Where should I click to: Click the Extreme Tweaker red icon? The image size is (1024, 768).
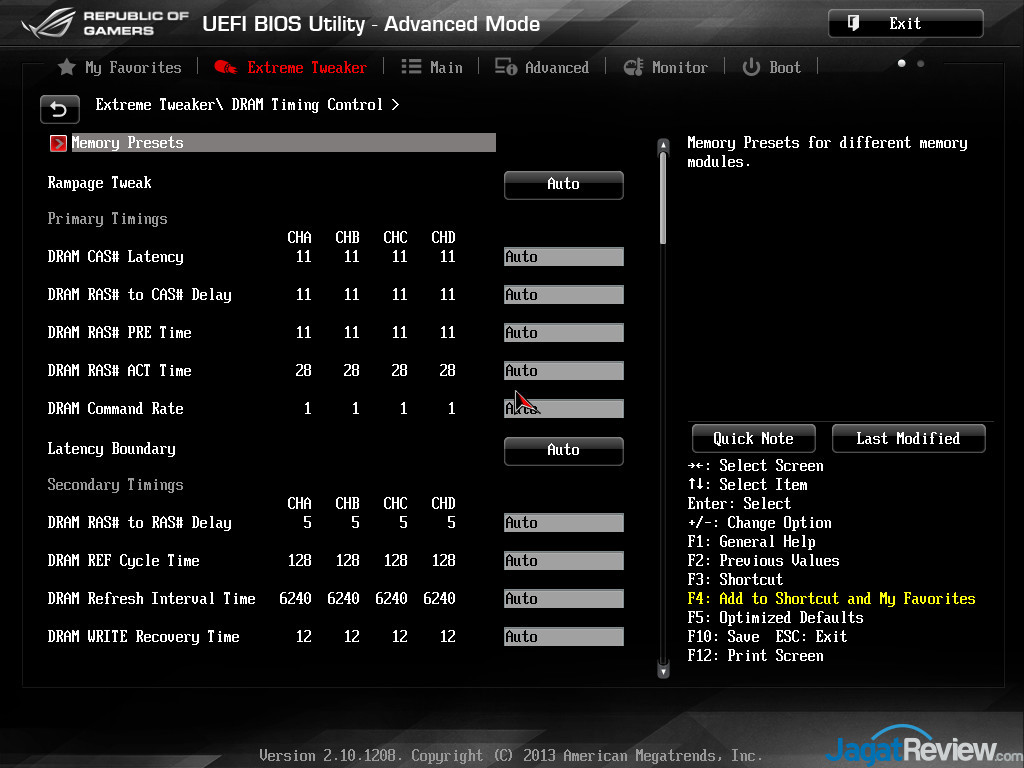click(x=226, y=67)
